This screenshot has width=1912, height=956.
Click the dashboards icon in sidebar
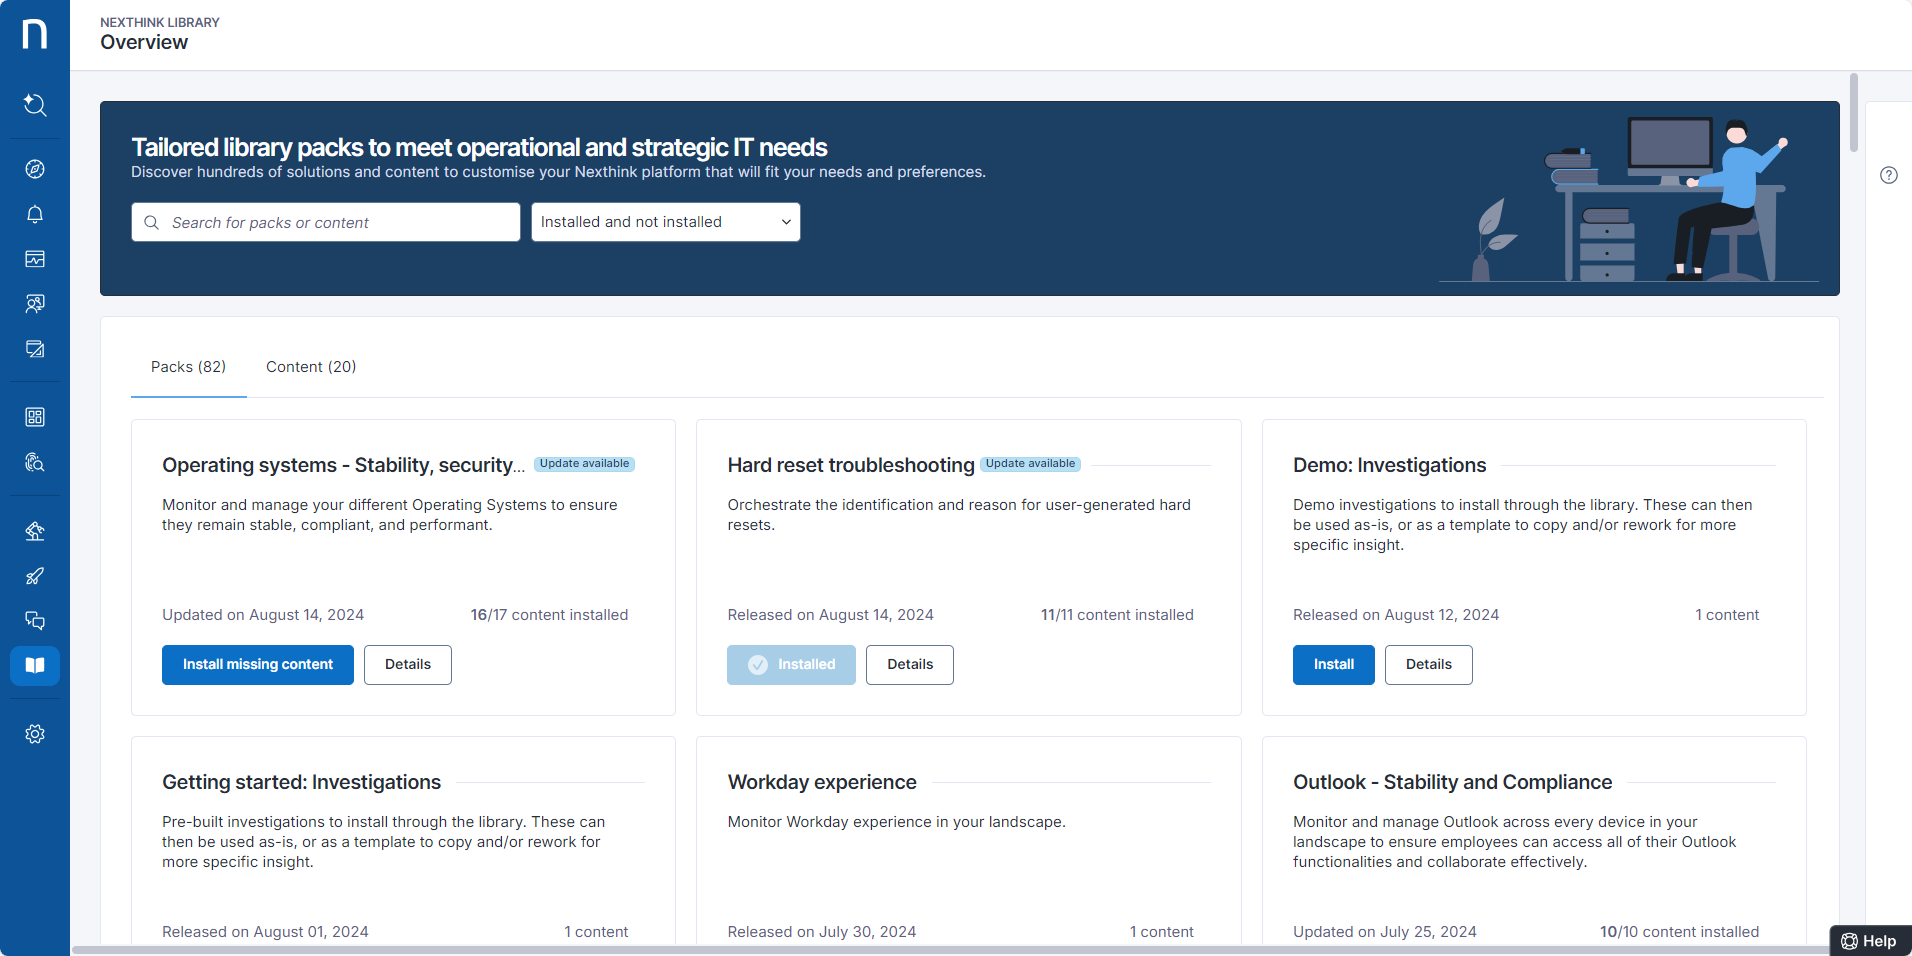tap(35, 259)
